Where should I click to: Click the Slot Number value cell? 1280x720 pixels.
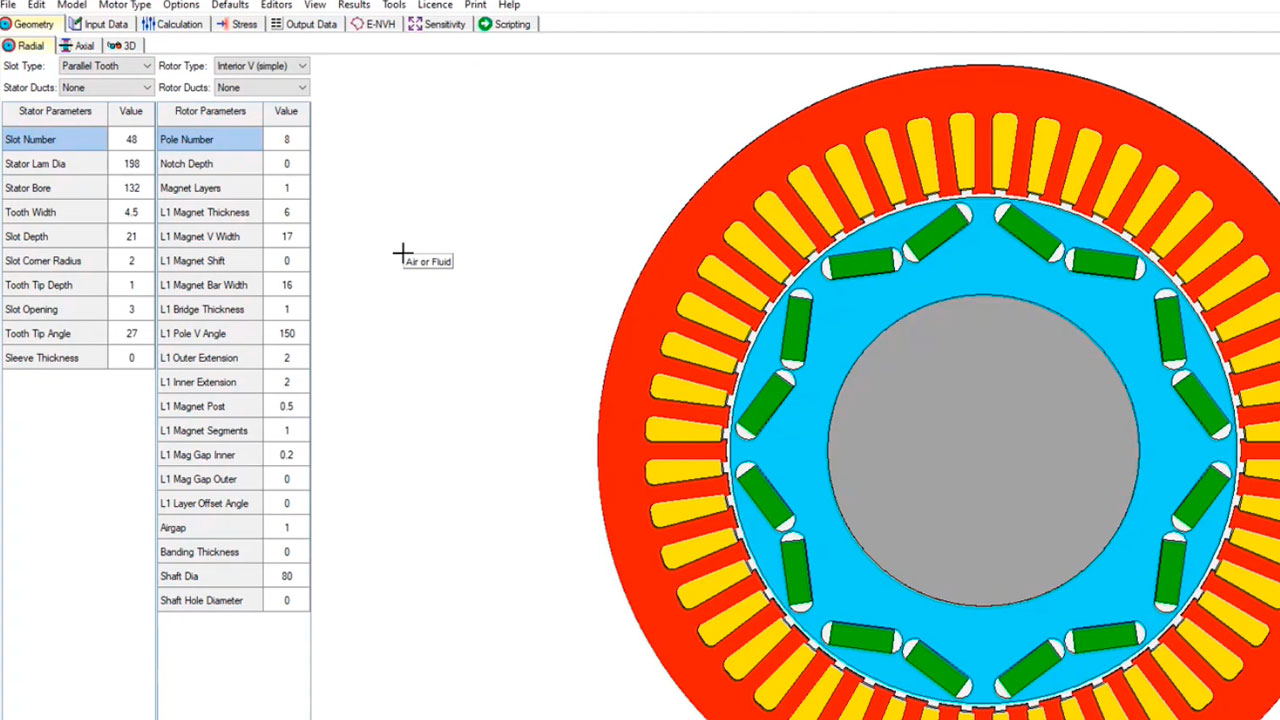[131, 140]
